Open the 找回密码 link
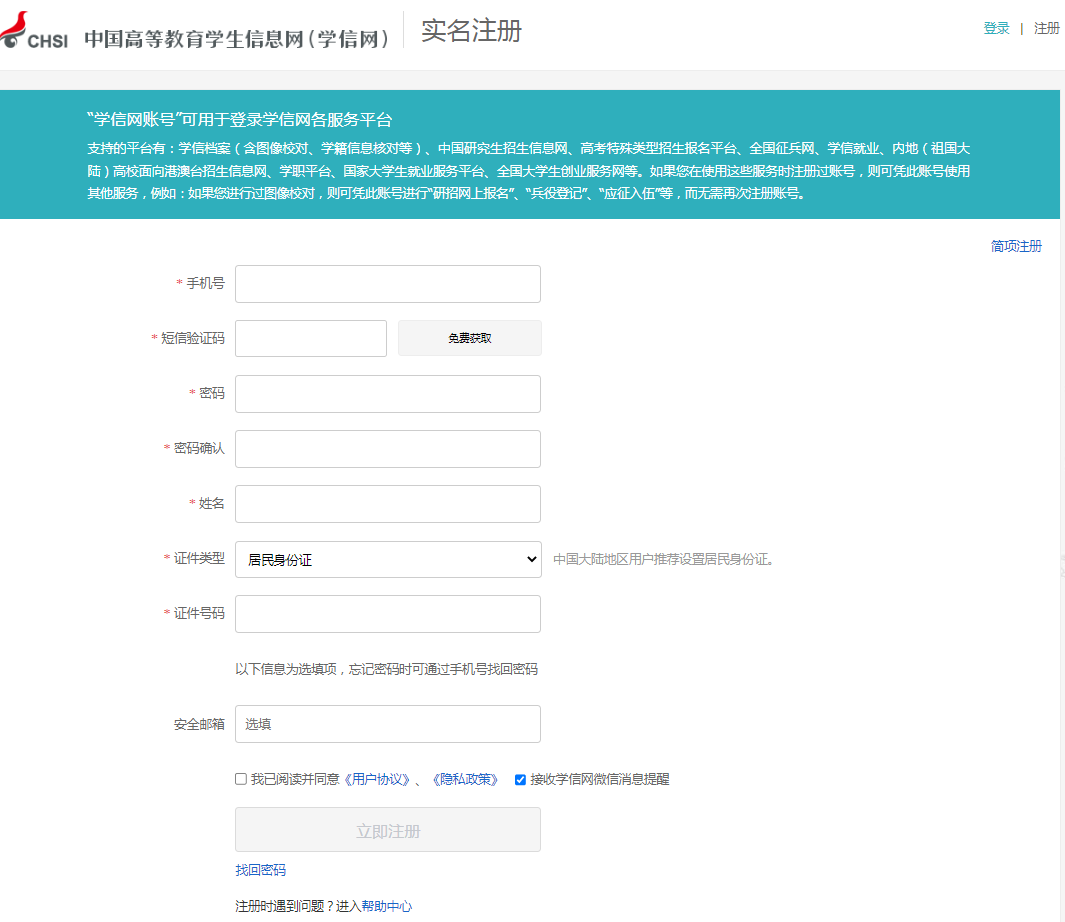Image resolution: width=1065 pixels, height=922 pixels. coord(260,870)
